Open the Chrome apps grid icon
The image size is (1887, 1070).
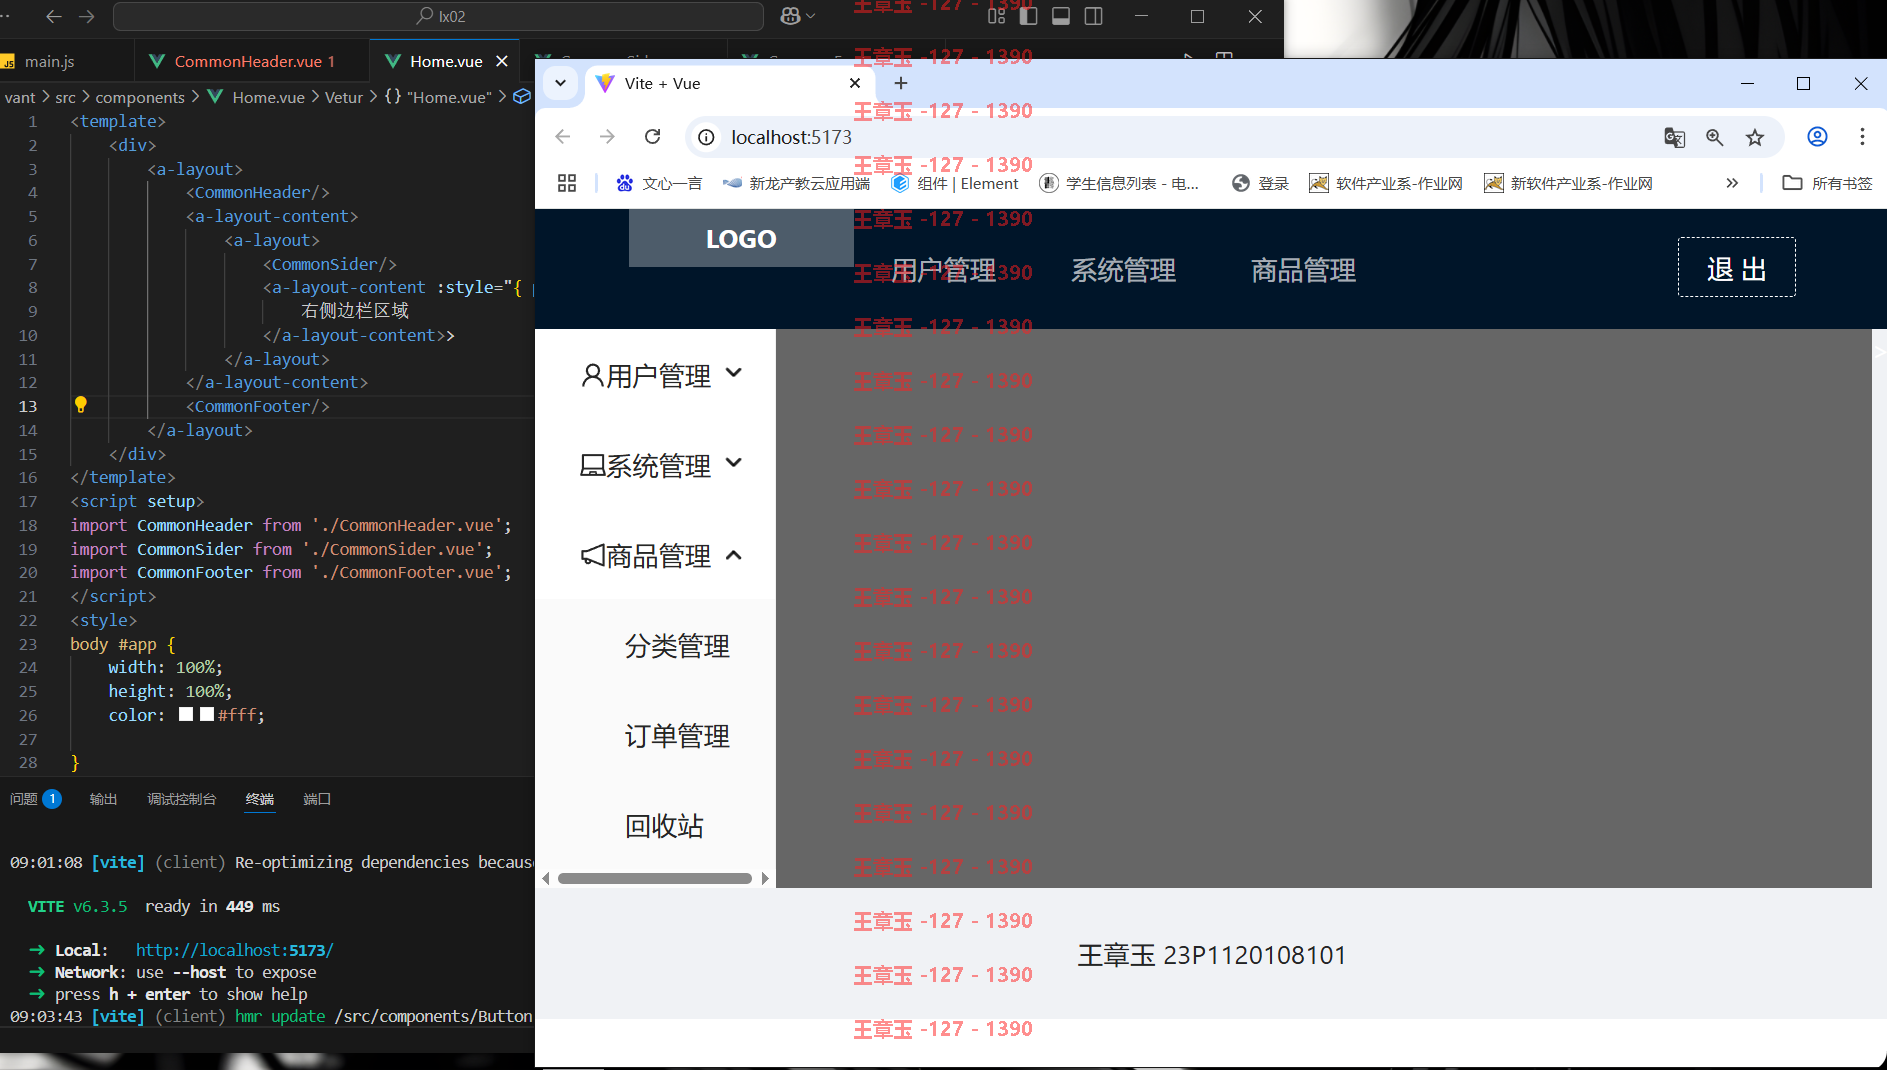567,183
